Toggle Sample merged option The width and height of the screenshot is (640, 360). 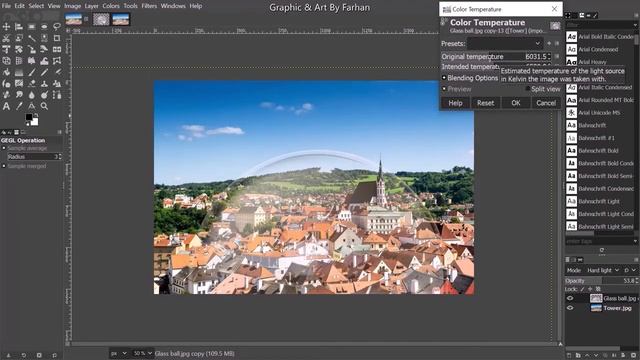[4, 166]
